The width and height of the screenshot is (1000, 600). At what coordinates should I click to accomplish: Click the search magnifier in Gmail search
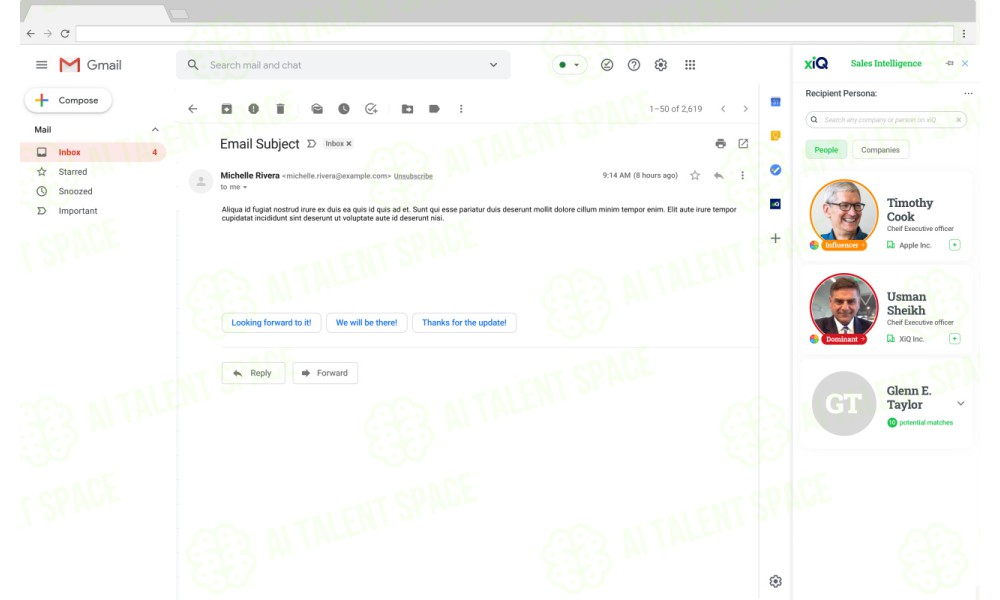click(193, 65)
